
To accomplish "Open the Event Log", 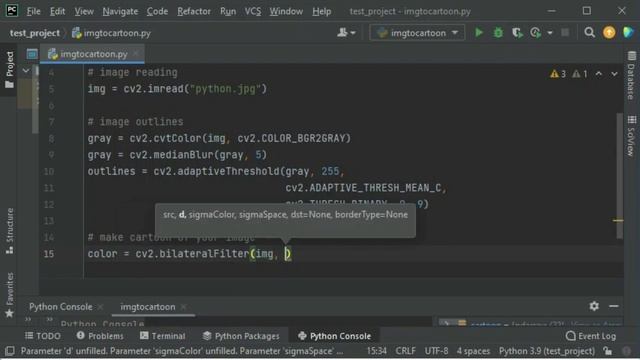I will tap(591, 336).
